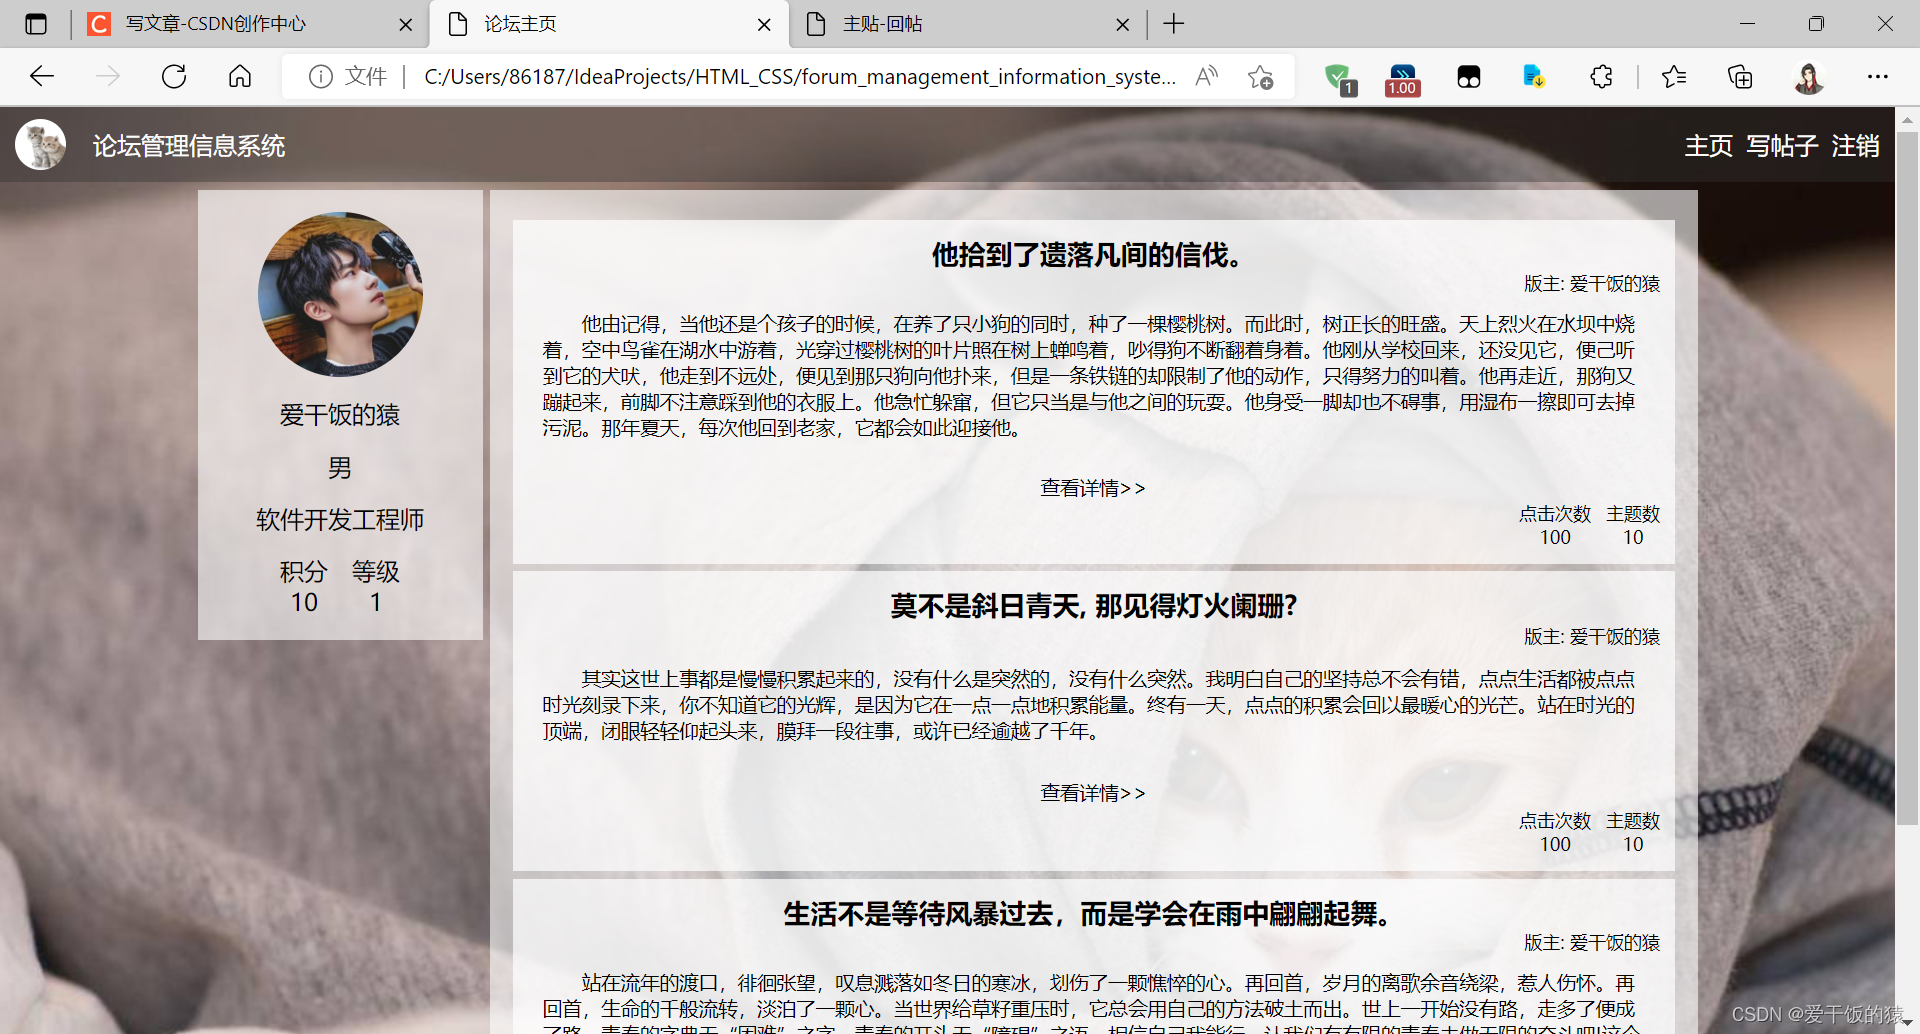Click the address bar URL field
The image size is (1920, 1034).
799,76
